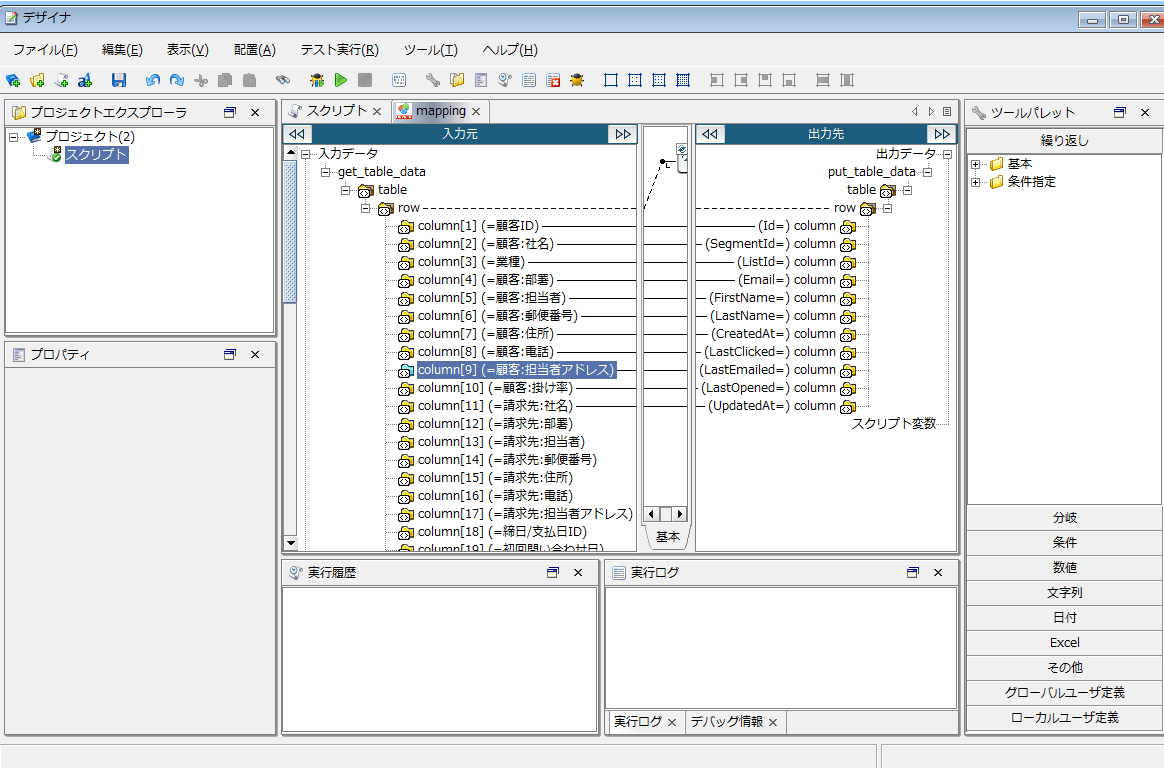Open the テスト実行(R) menu
Viewport: 1164px width, 768px height.
point(339,50)
